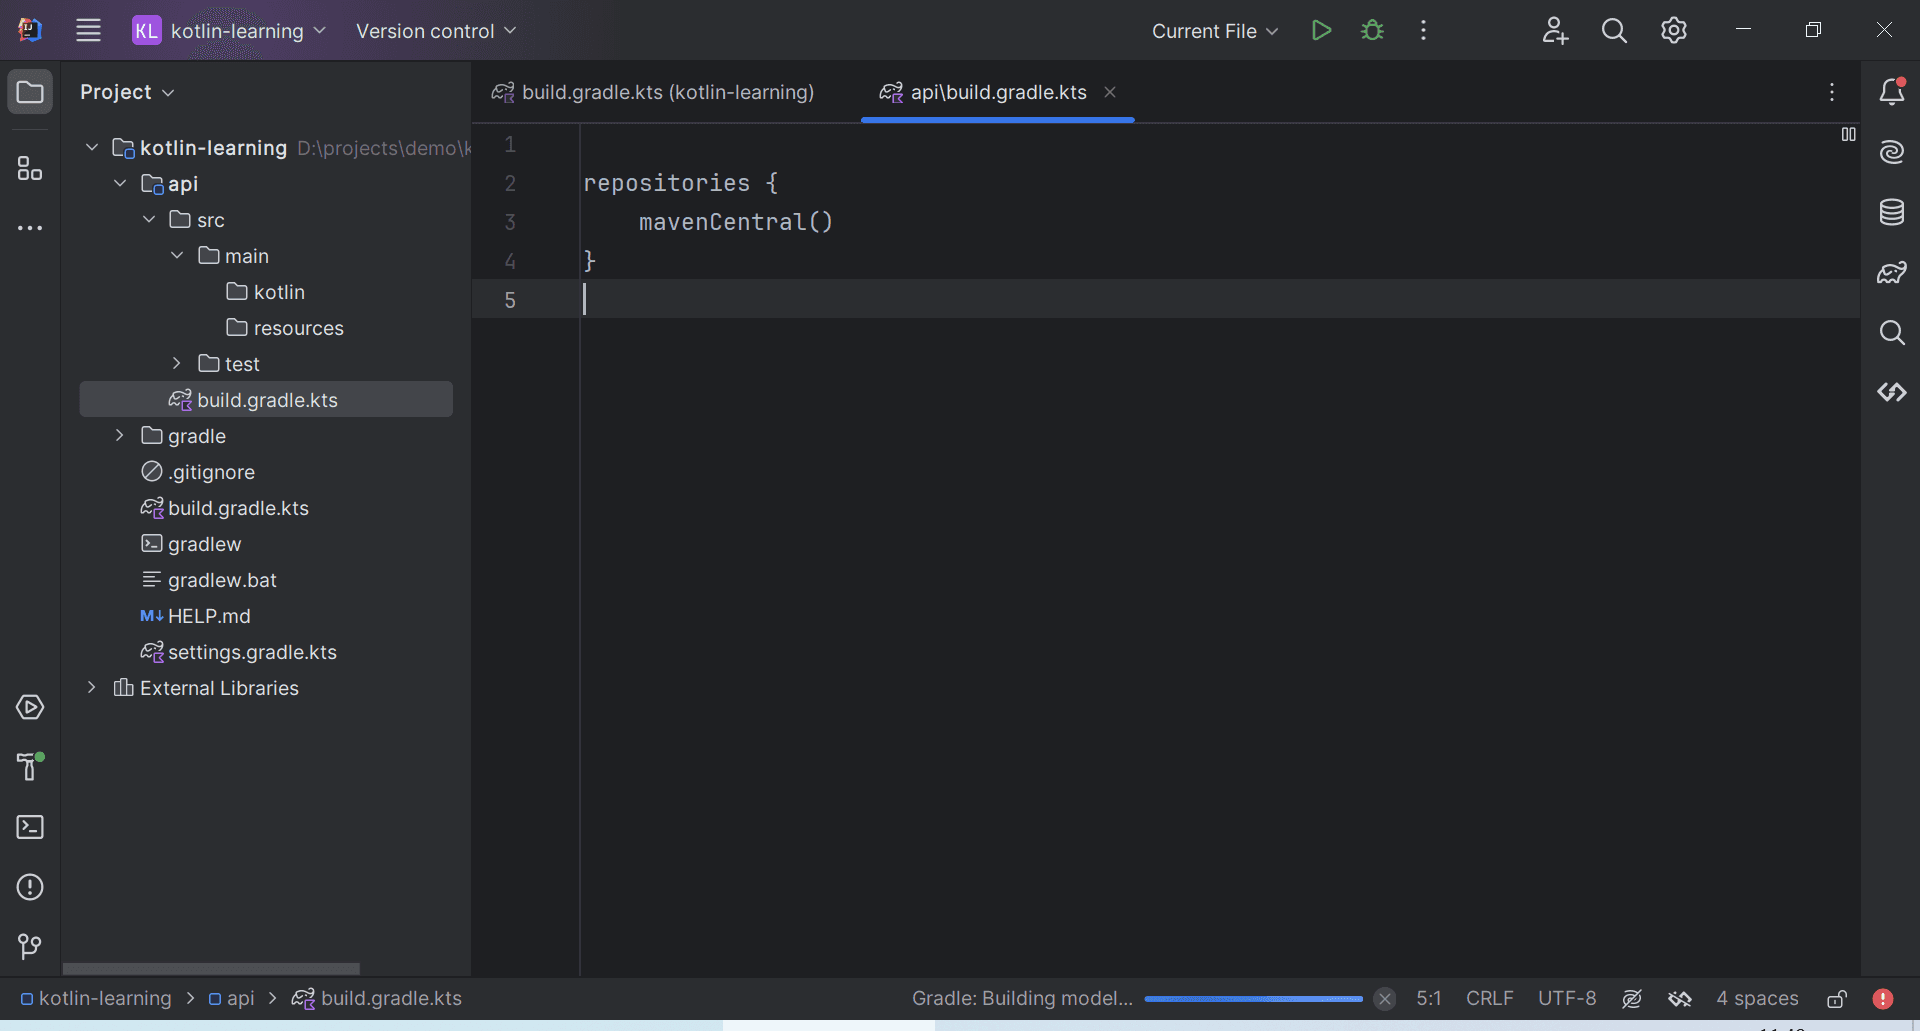Screen dimensions: 1920x1031
Task: Open Structure tool window icon
Action: pos(30,168)
